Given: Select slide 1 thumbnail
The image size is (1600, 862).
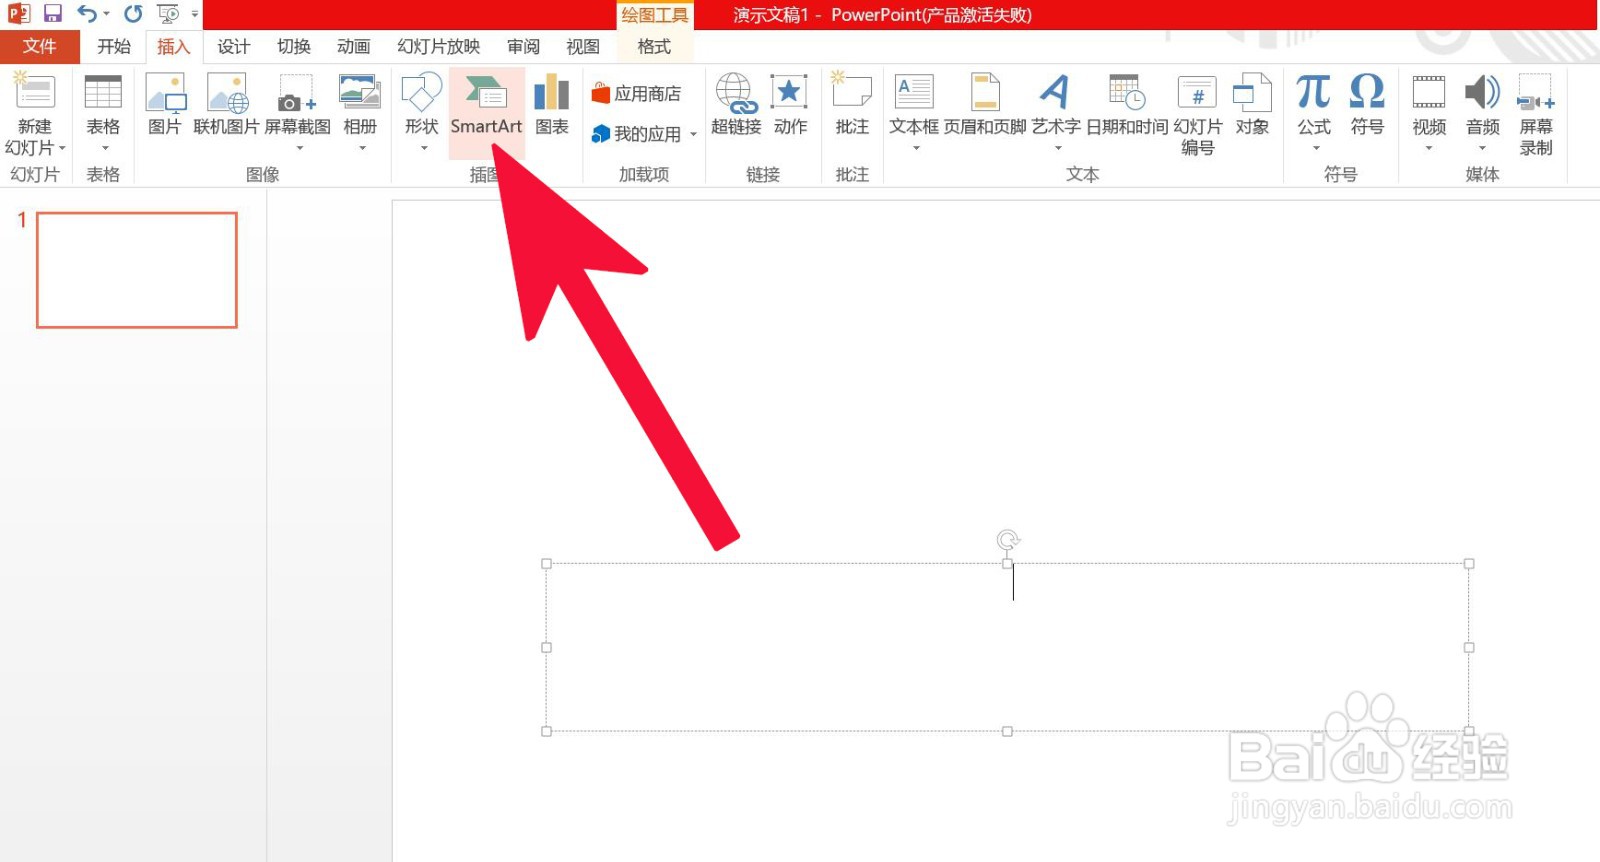Looking at the screenshot, I should pyautogui.click(x=137, y=270).
